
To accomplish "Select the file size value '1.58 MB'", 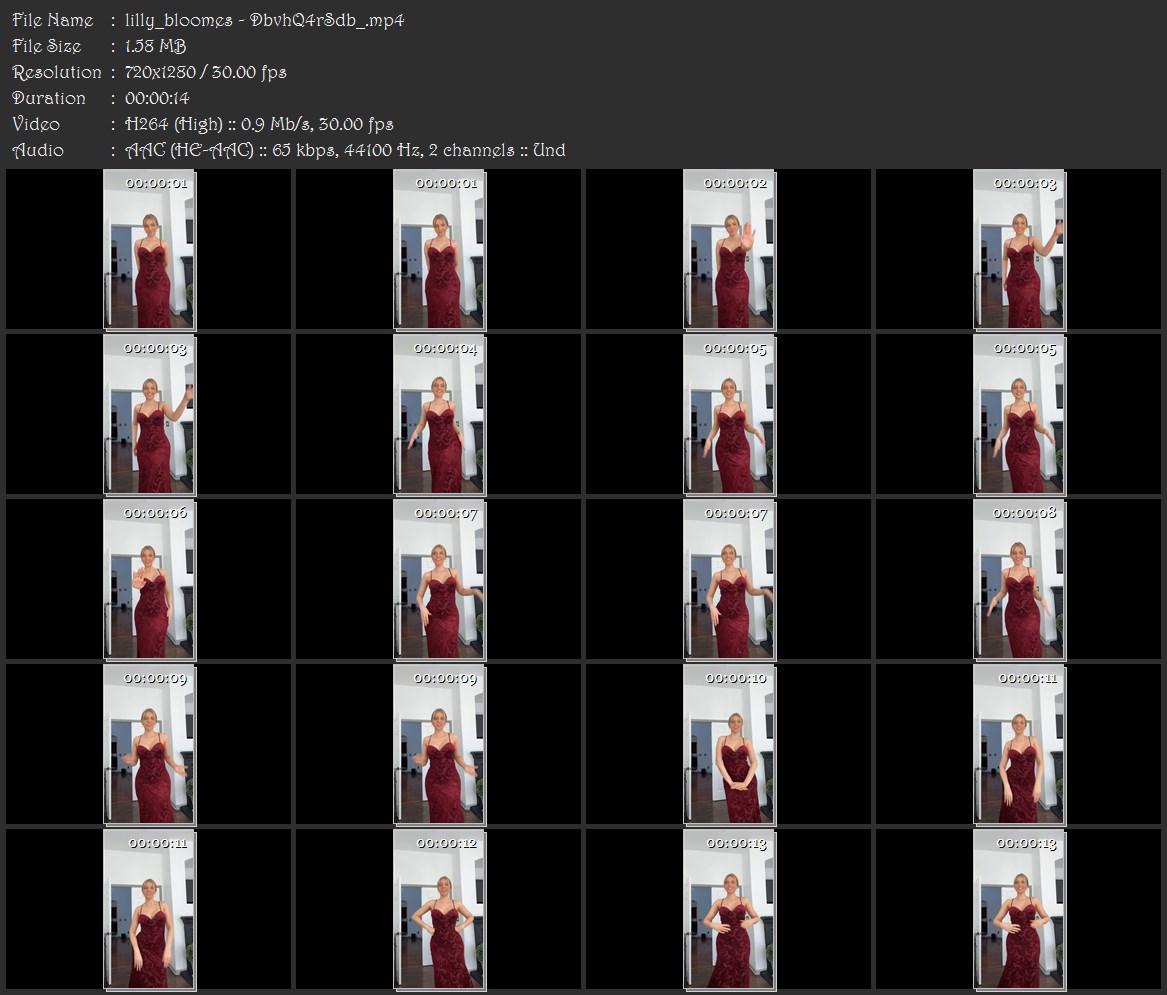I will [x=156, y=46].
